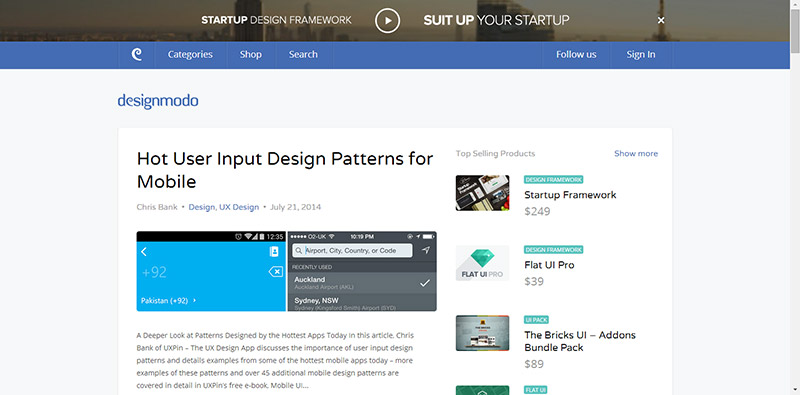Click the Designmodo swirl logo icon
Screen dimensions: 800x395
click(137, 55)
